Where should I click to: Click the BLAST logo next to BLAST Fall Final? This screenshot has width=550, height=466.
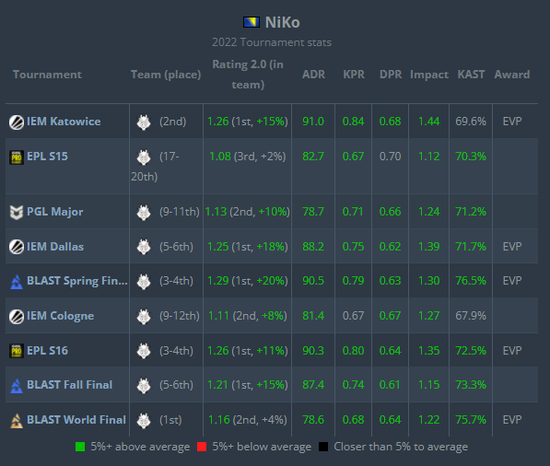[x=16, y=386]
